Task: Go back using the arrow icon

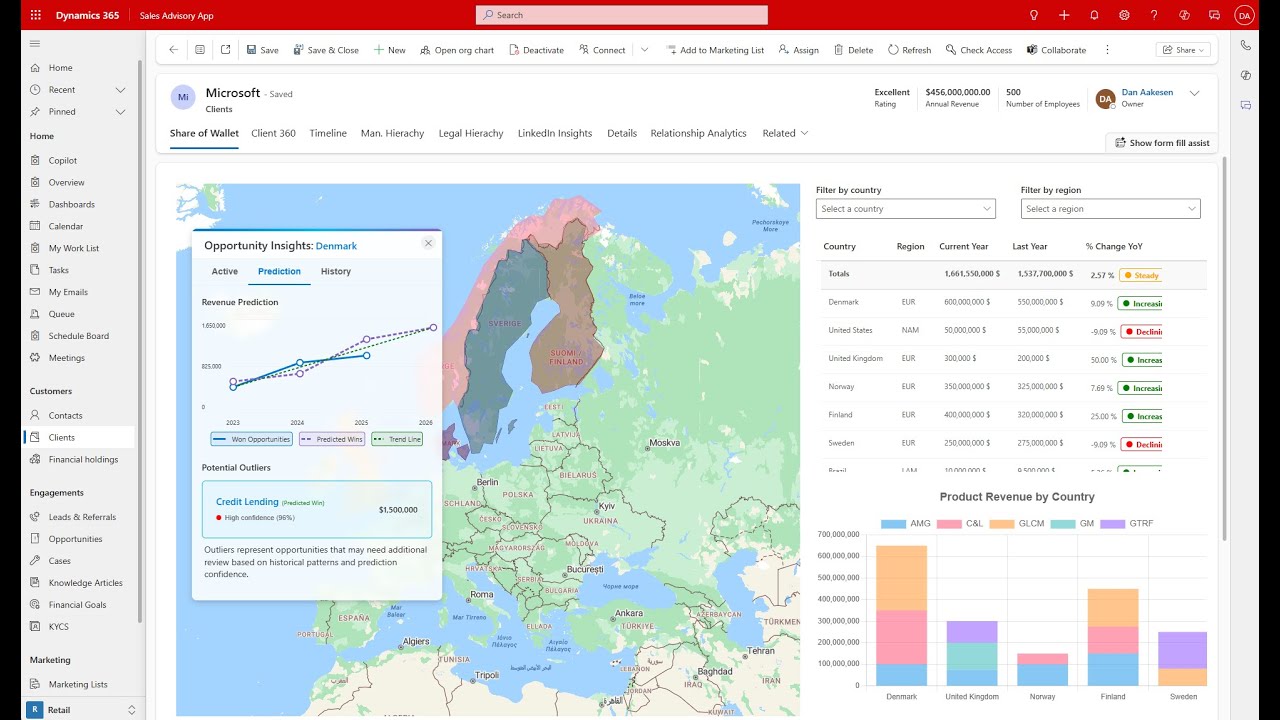Action: (174, 50)
